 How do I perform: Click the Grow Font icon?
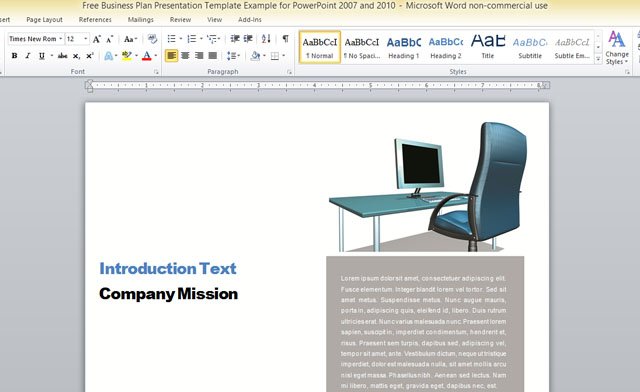97,39
